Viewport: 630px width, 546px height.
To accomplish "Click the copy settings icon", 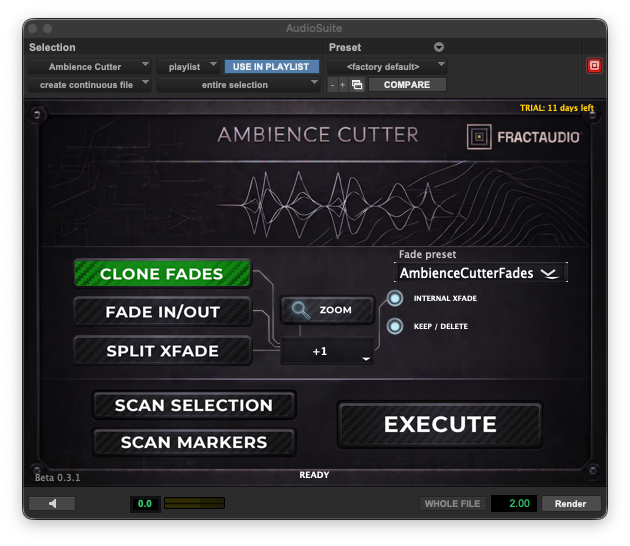I will tap(357, 85).
